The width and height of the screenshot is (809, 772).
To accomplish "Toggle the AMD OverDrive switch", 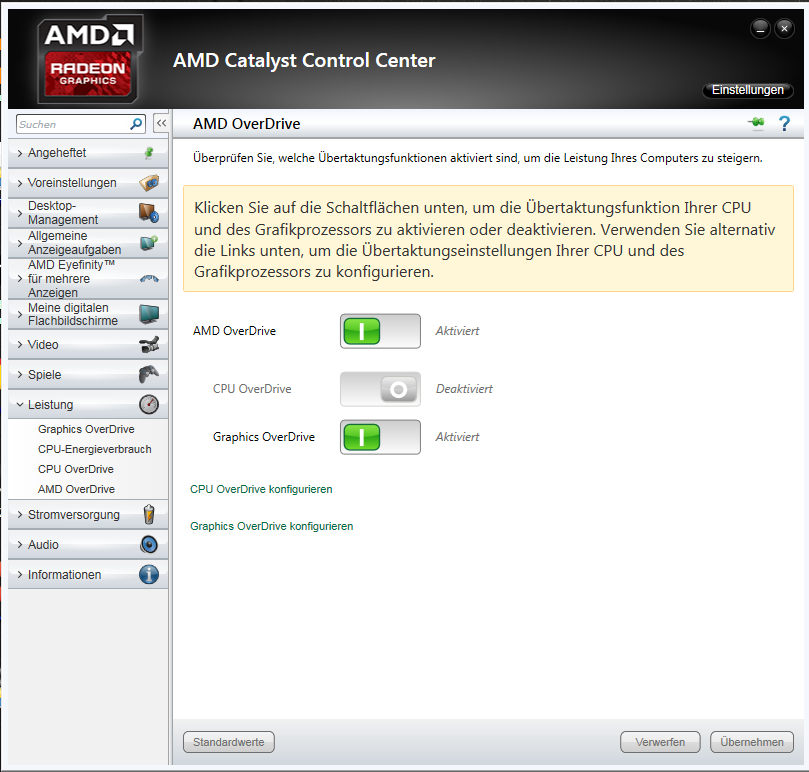I will [380, 331].
